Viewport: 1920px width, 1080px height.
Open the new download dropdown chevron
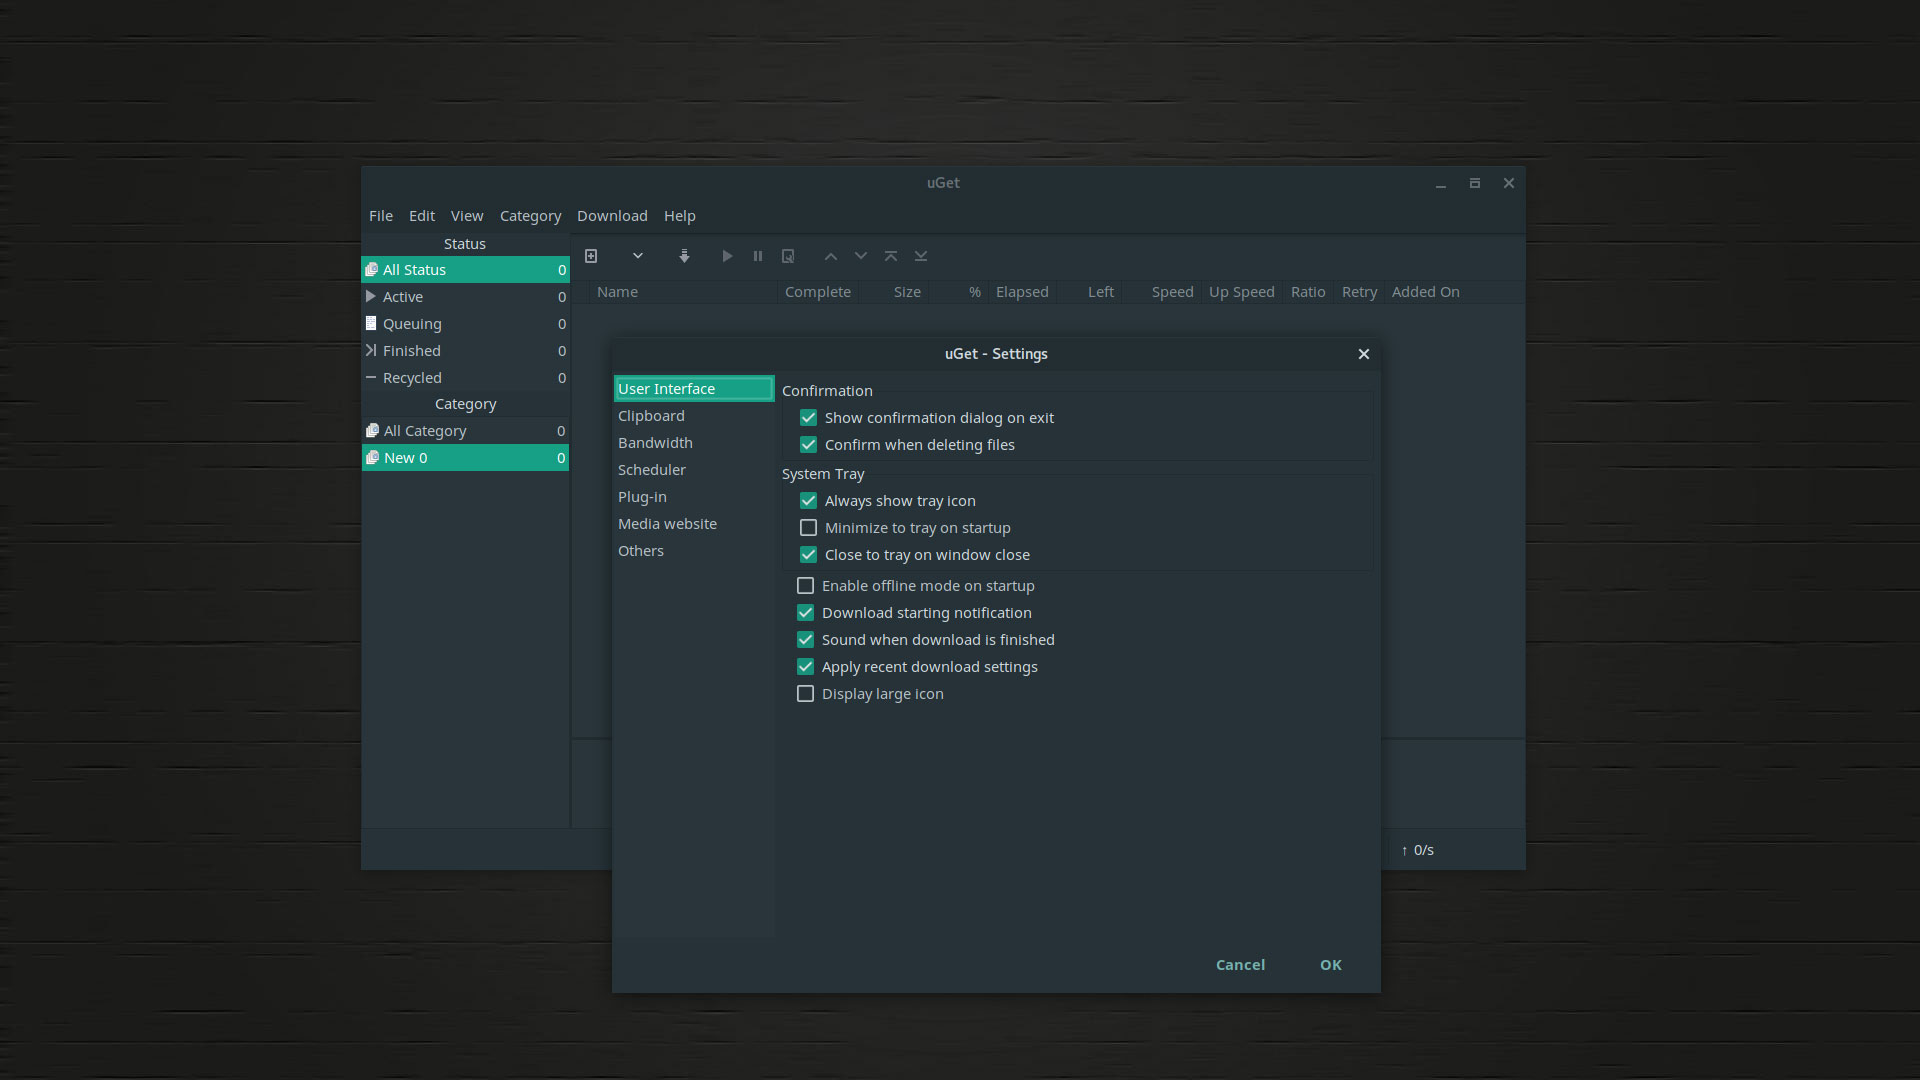(637, 256)
